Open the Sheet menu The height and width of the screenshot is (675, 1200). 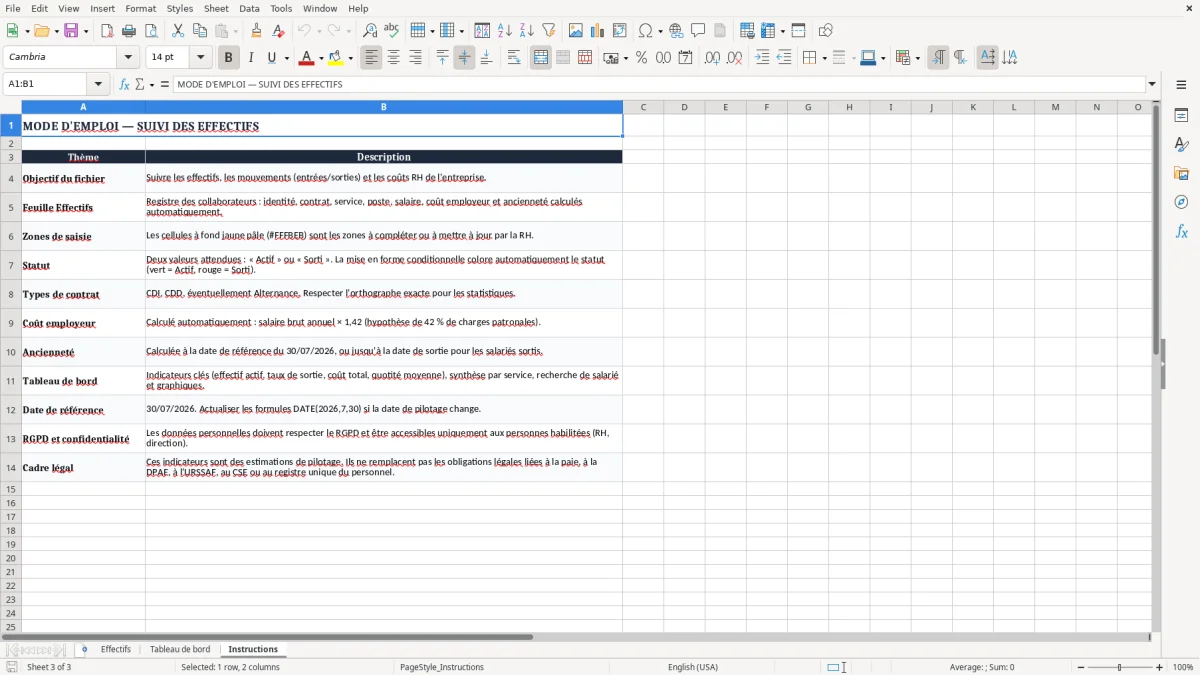coord(216,8)
